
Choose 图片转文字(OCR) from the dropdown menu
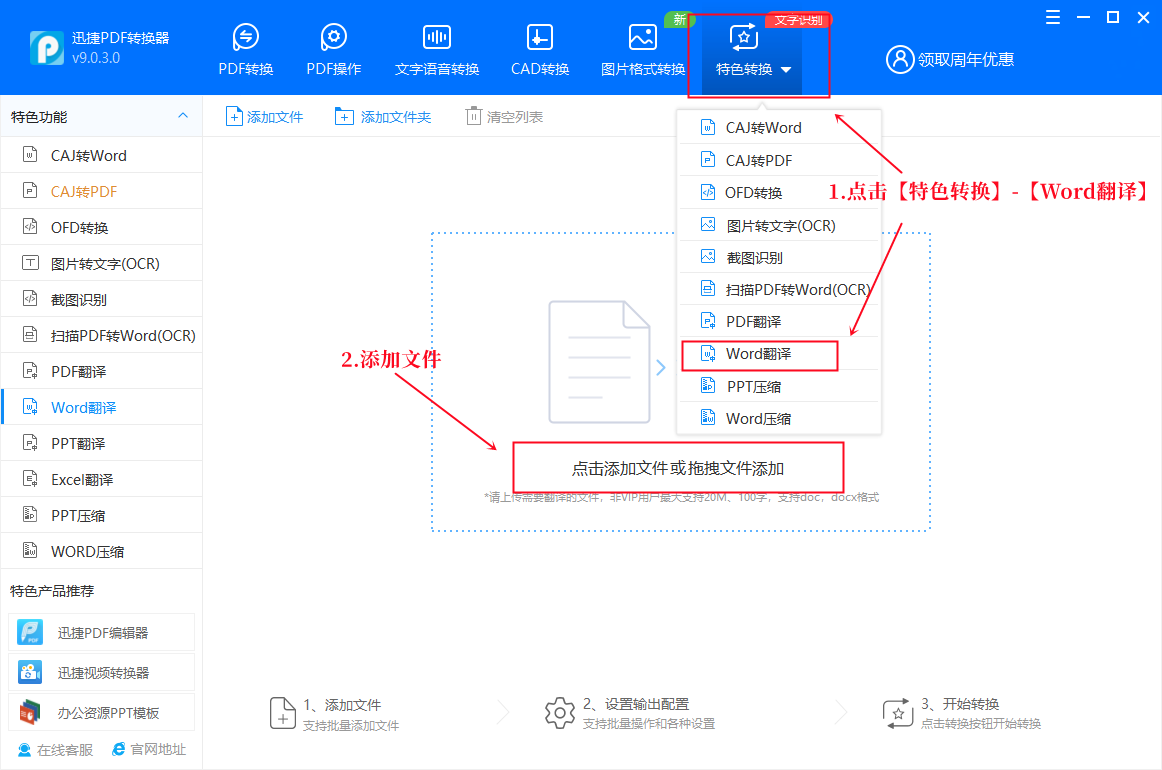coord(779,225)
